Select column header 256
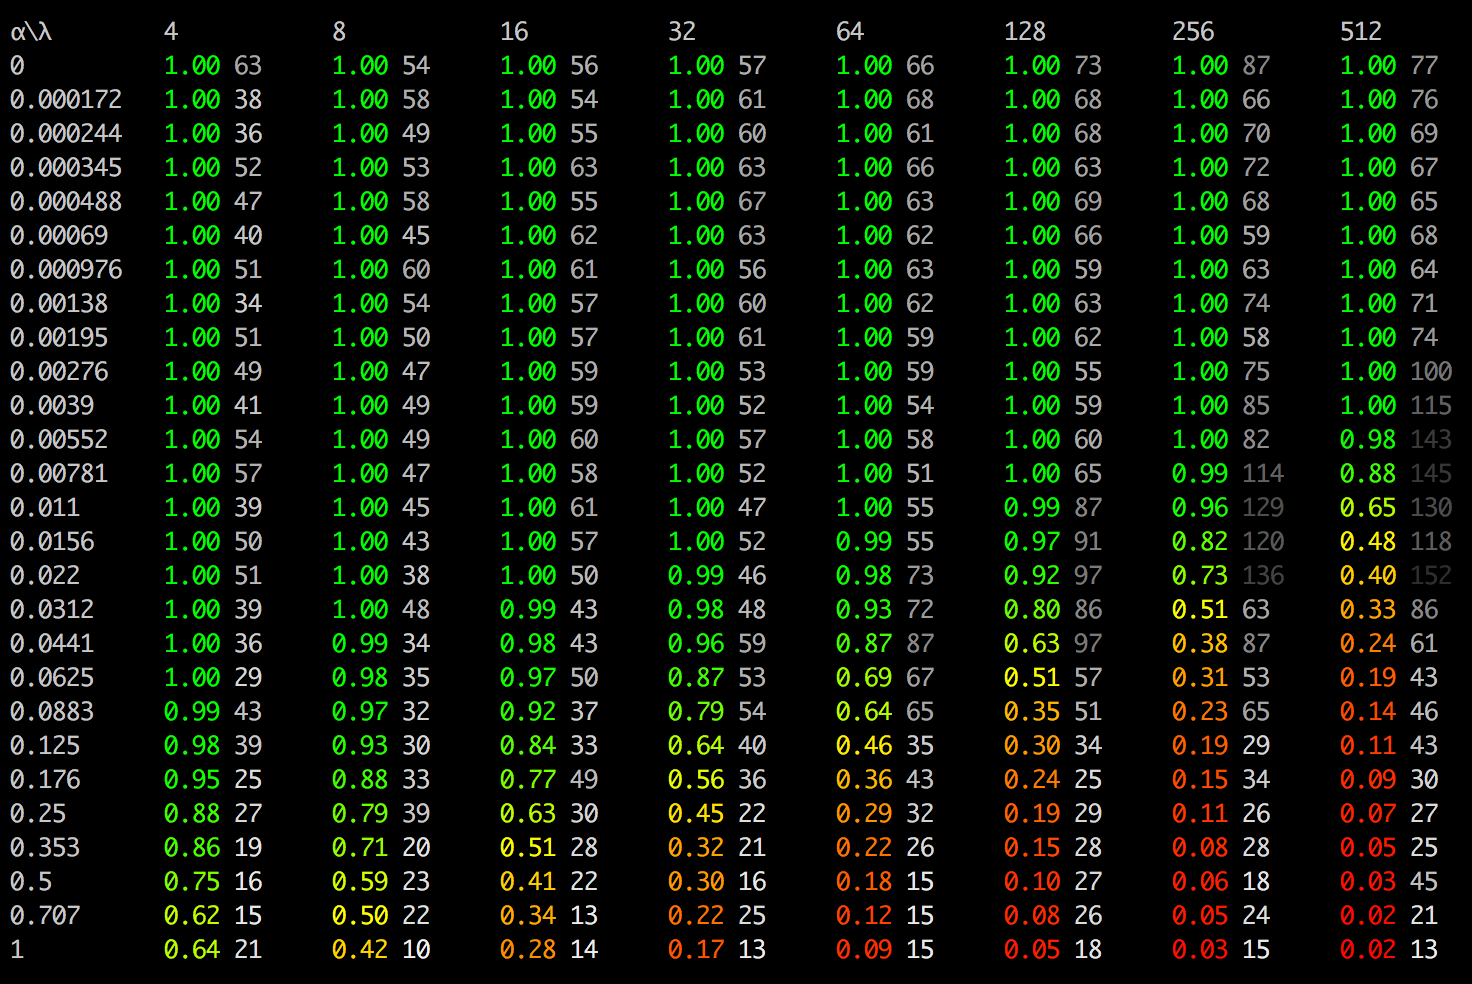Viewport: 1472px width, 984px height. [1193, 32]
